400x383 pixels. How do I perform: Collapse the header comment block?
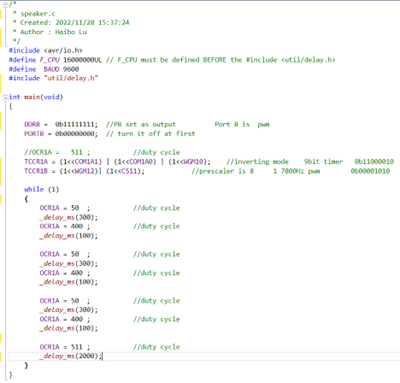(5, 4)
